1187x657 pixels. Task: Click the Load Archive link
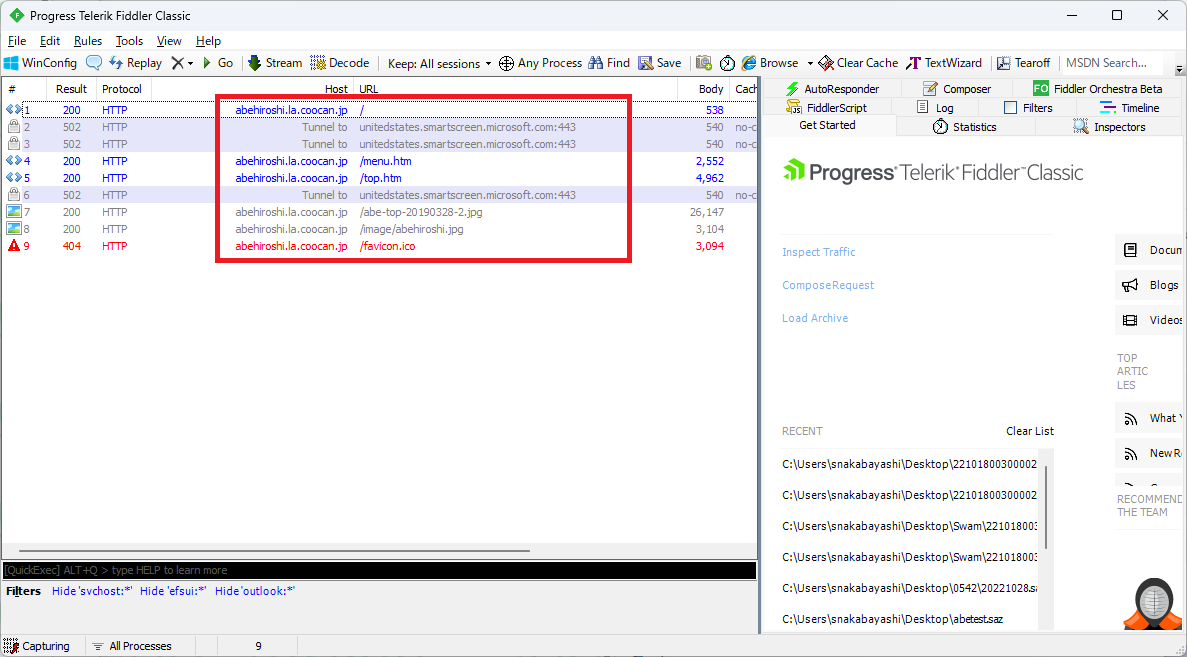pos(815,318)
